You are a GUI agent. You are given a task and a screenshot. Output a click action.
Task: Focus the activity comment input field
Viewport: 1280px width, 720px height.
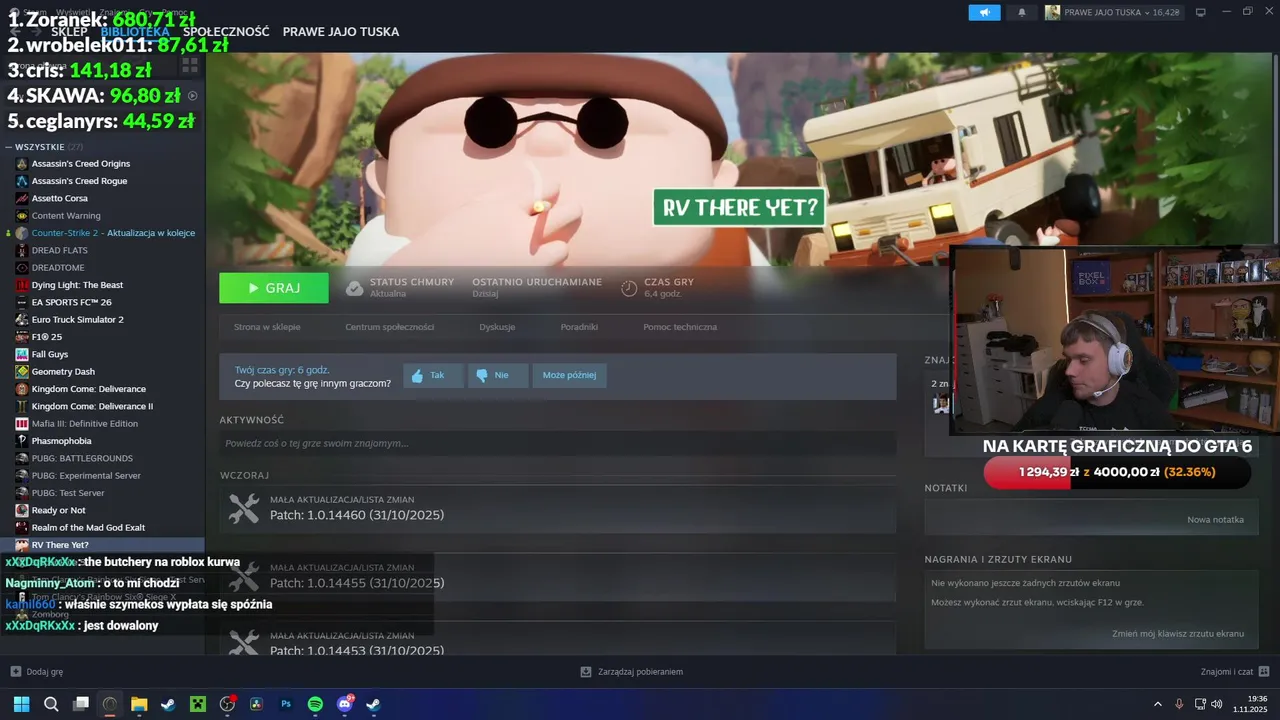558,443
